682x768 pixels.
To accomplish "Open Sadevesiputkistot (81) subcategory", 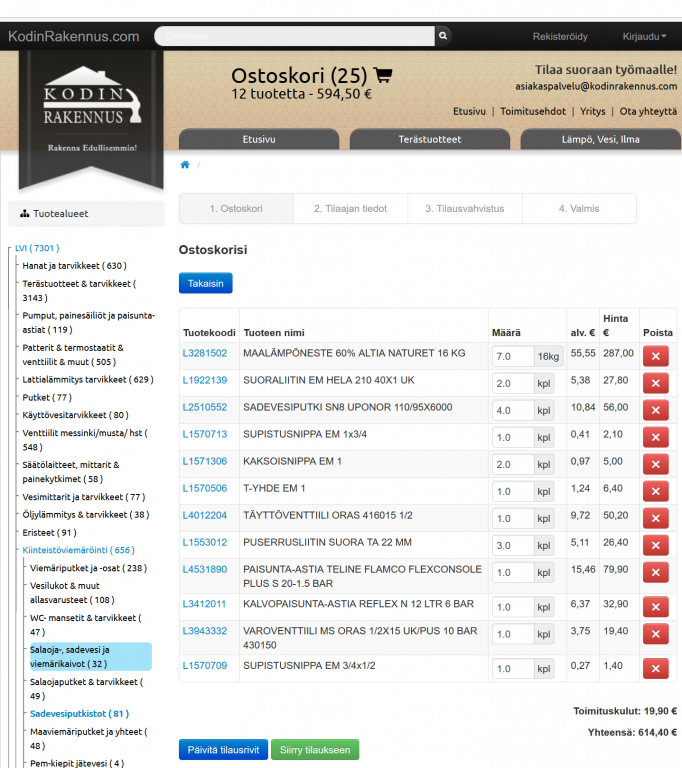I will pyautogui.click(x=79, y=714).
